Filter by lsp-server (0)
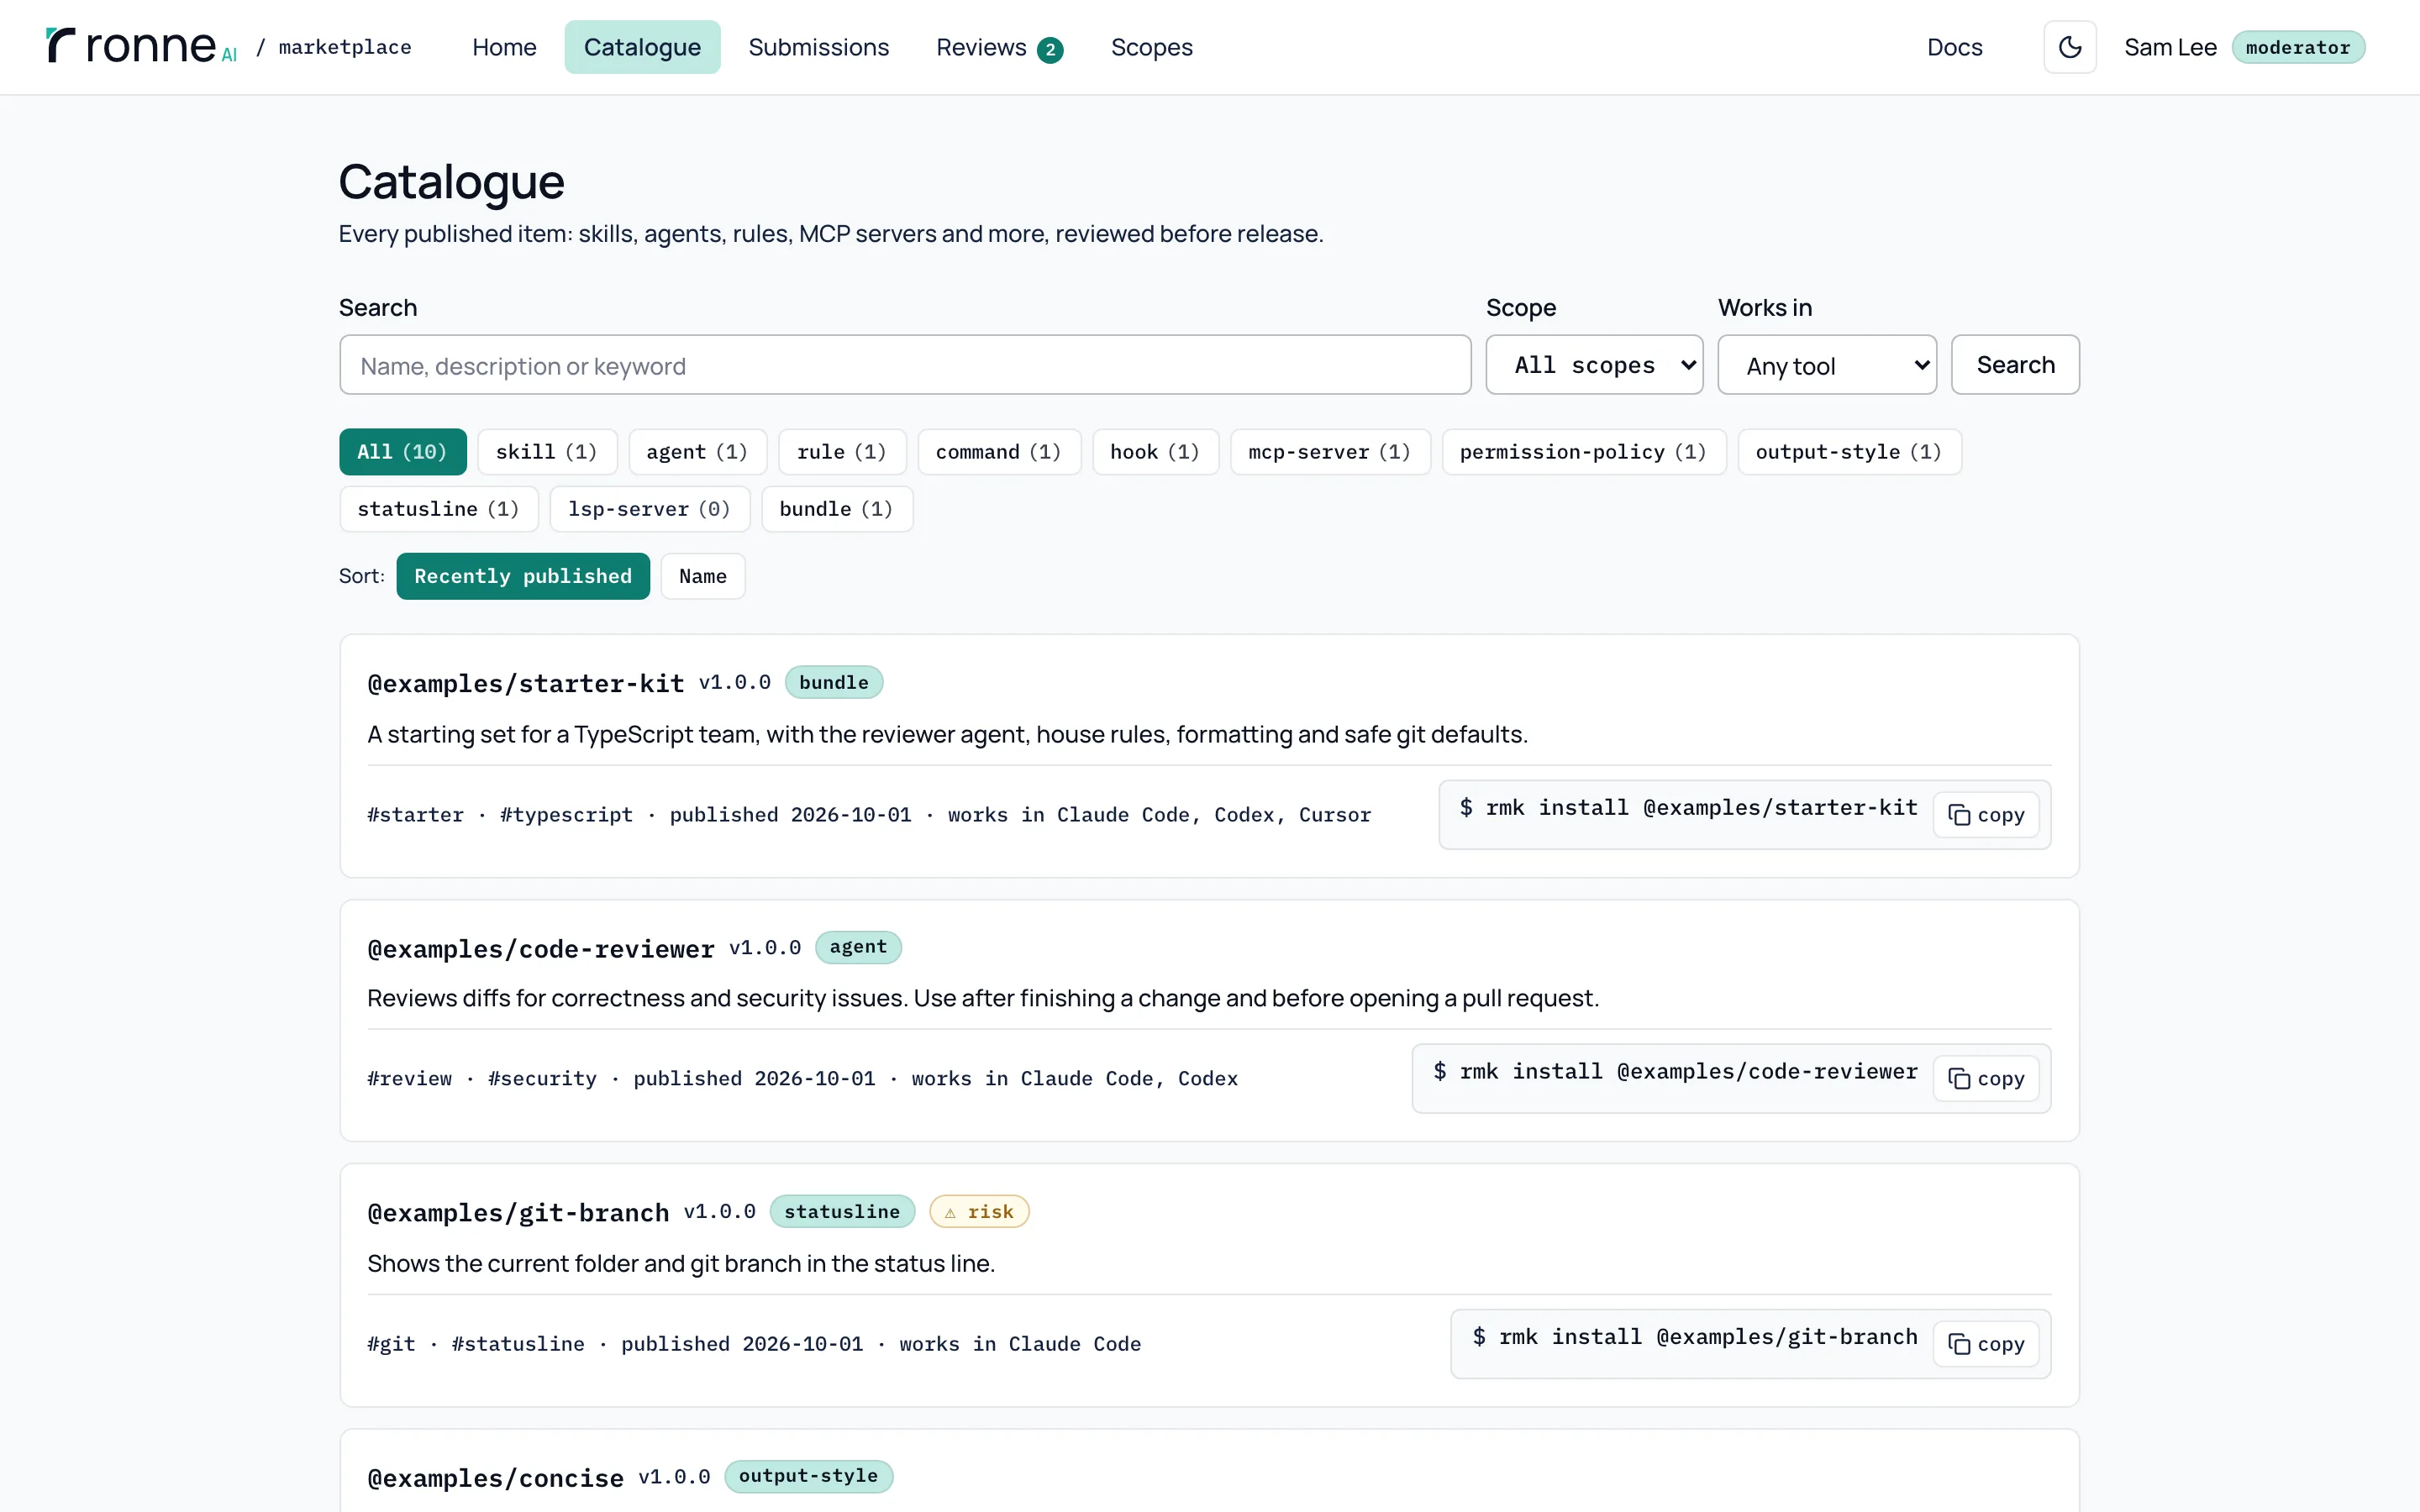The width and height of the screenshot is (2420, 1512). pyautogui.click(x=650, y=509)
